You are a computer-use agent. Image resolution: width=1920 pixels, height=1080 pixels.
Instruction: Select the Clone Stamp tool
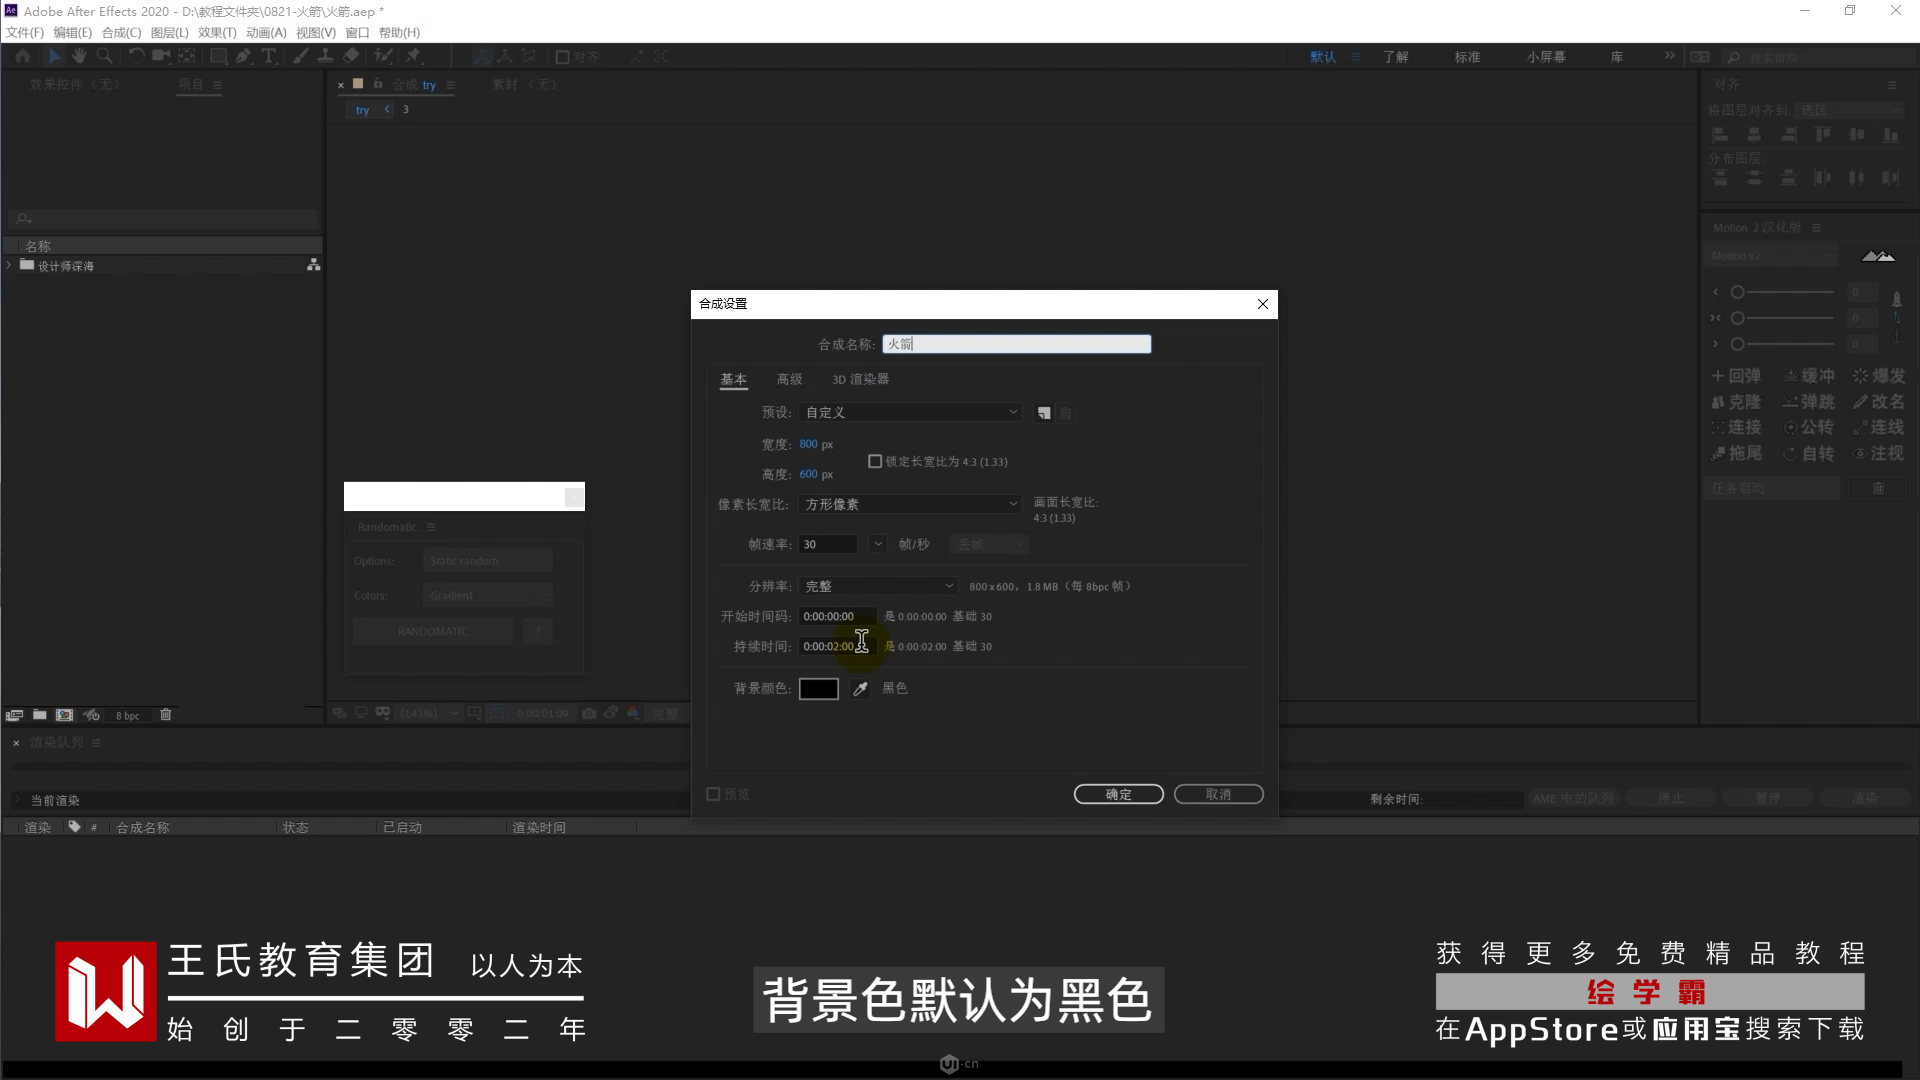325,57
